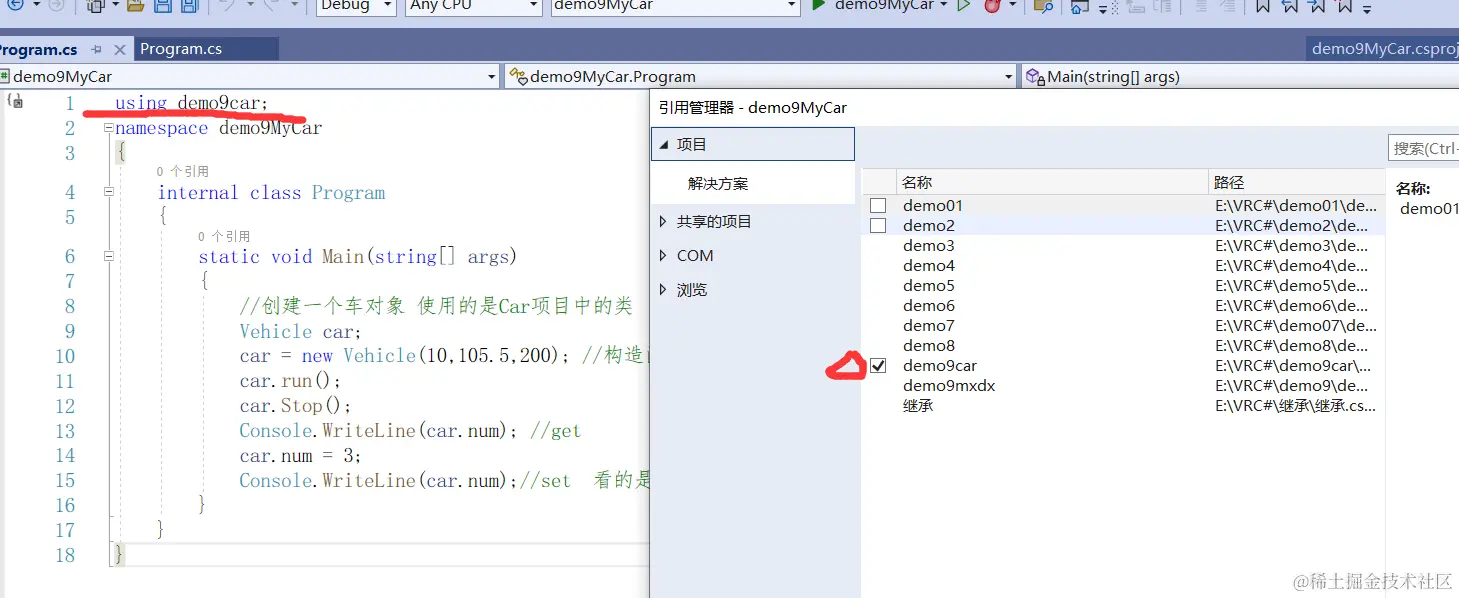Viewport: 1459px width, 598px height.
Task: Tick the demo2 project checkbox
Action: pyautogui.click(x=878, y=226)
